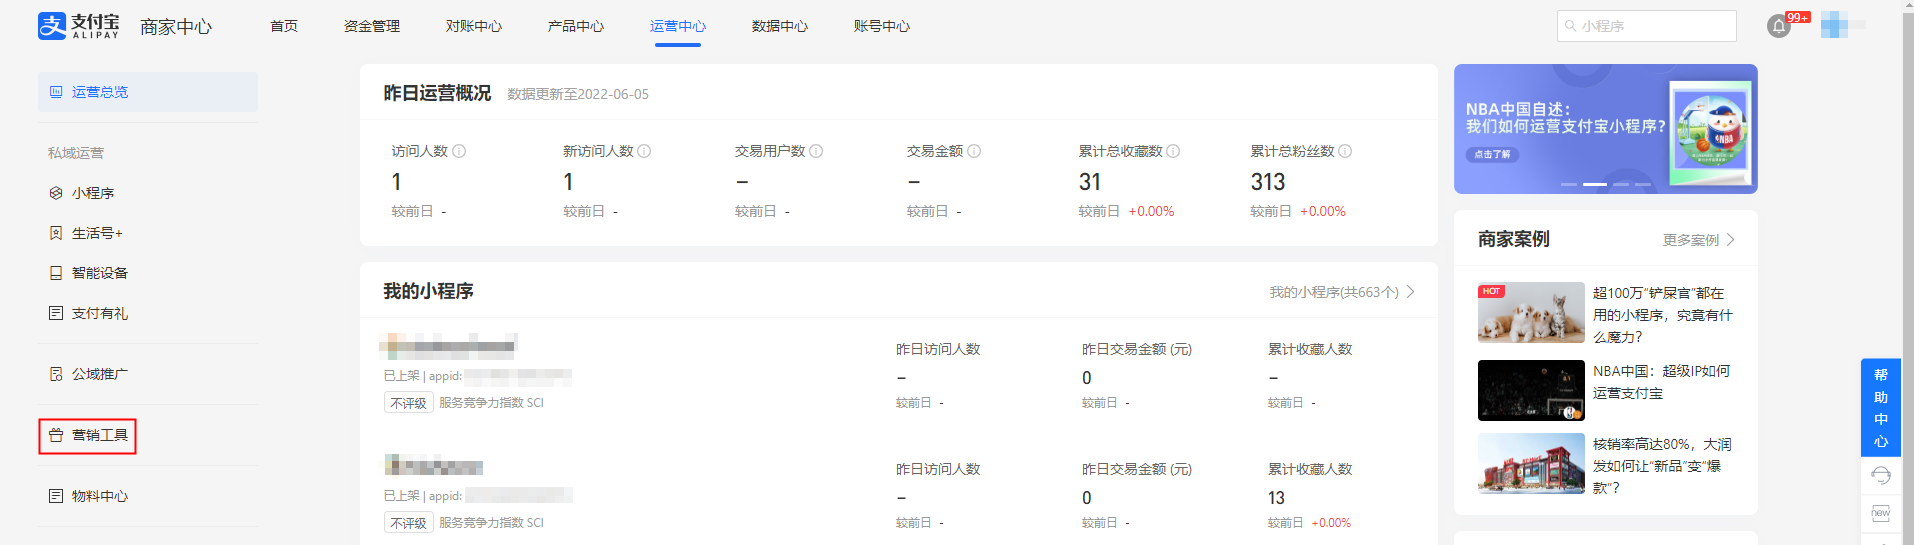Open the 资金管理 tab

[x=372, y=26]
